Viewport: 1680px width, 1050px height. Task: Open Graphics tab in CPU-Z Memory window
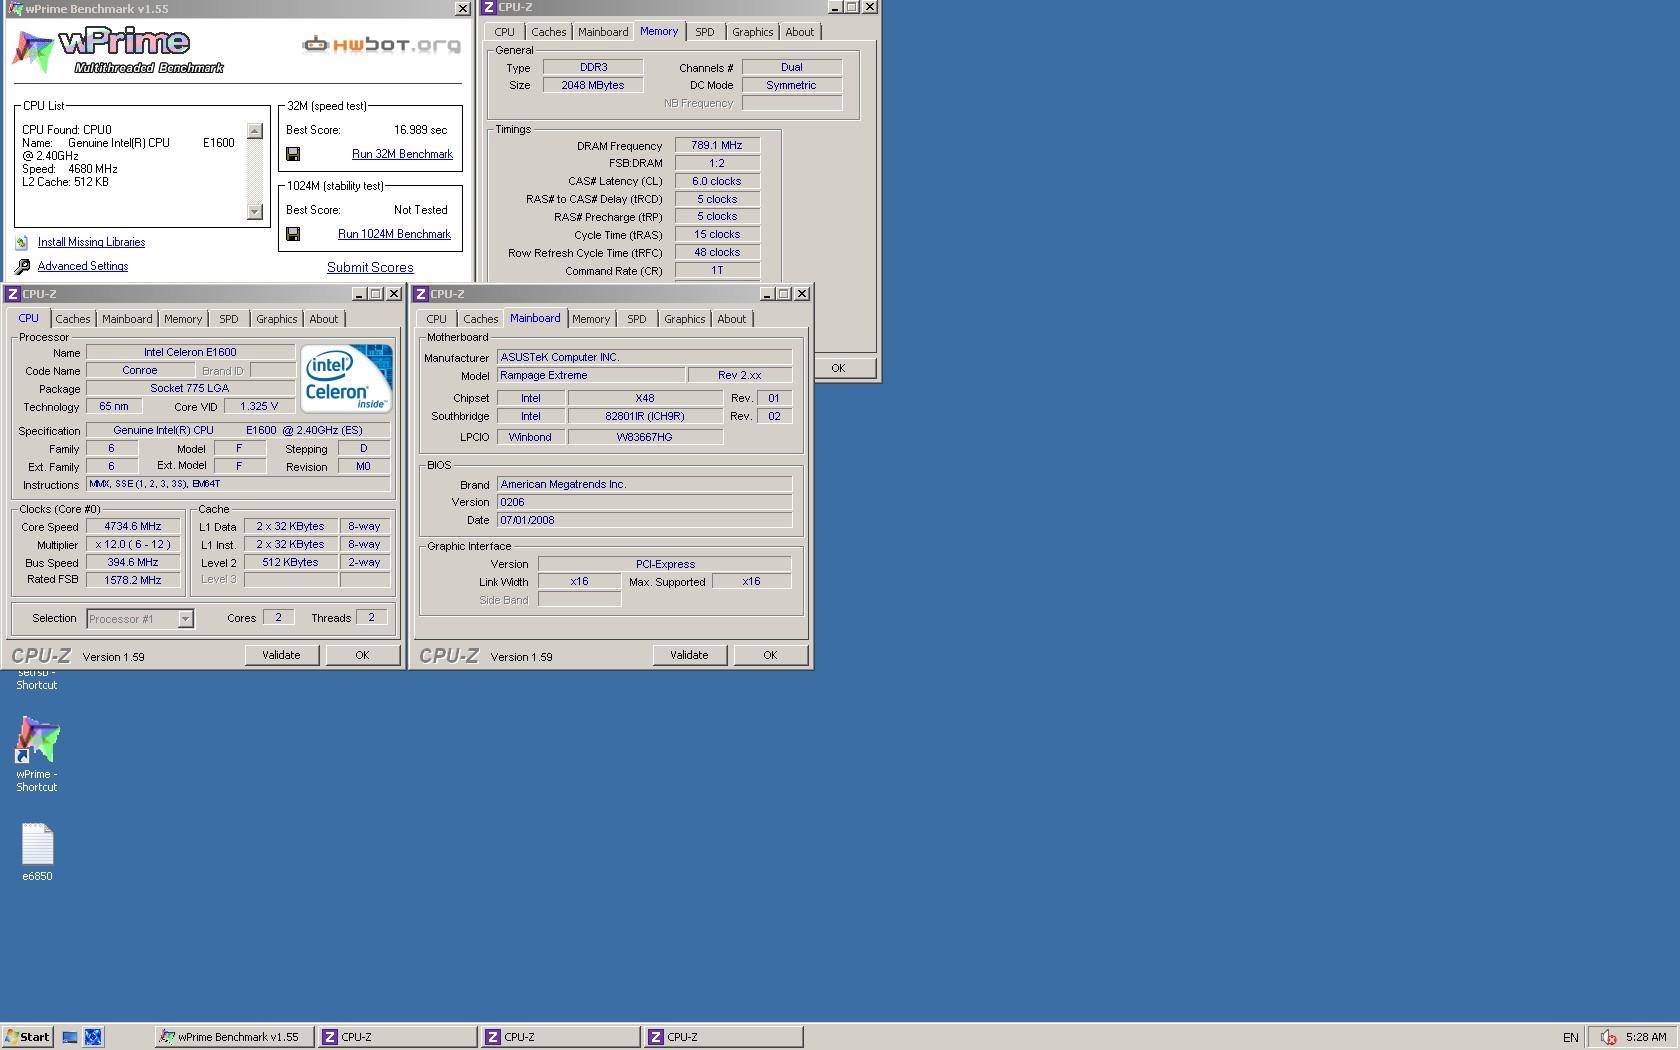click(753, 32)
